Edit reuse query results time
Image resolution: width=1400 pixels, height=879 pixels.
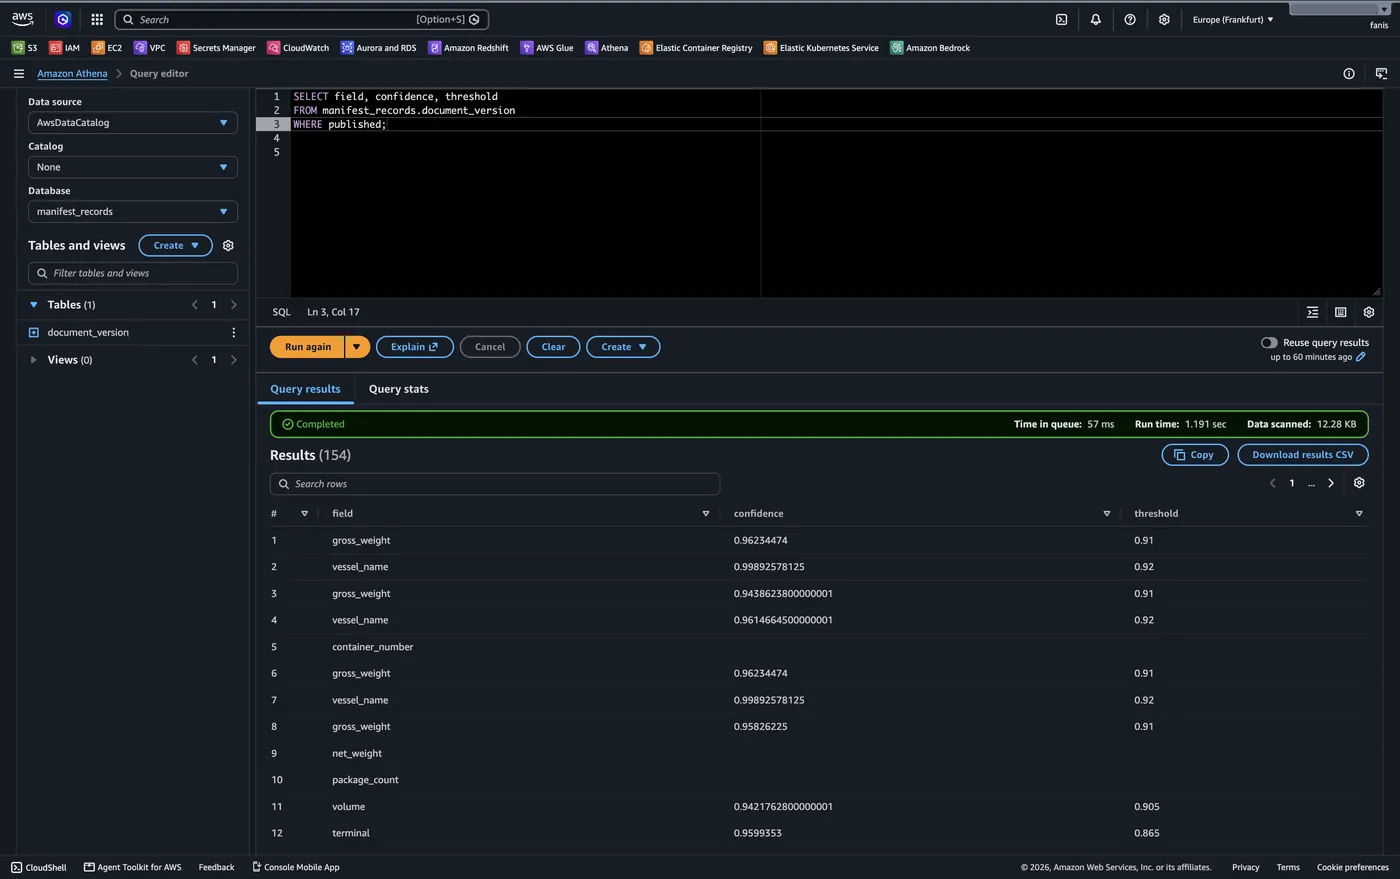pos(1360,357)
